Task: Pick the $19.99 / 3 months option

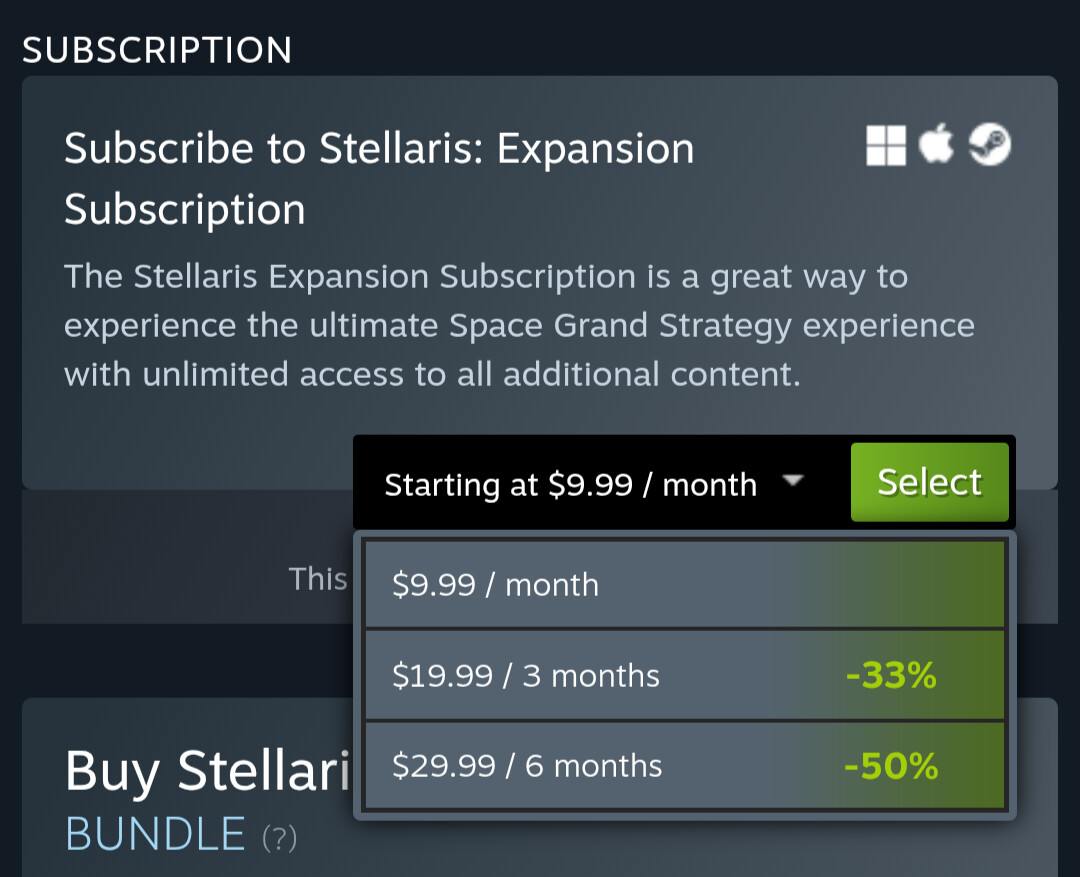Action: (526, 676)
